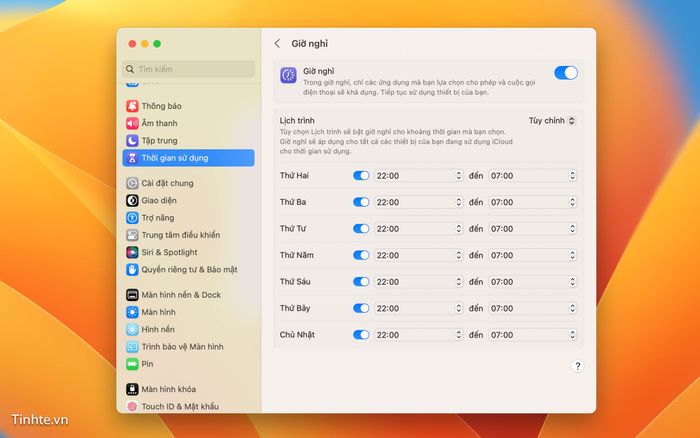This screenshot has width=700, height=438.
Task: Click the Trình bảo vệ Màn hình icon
Action: 132,346
